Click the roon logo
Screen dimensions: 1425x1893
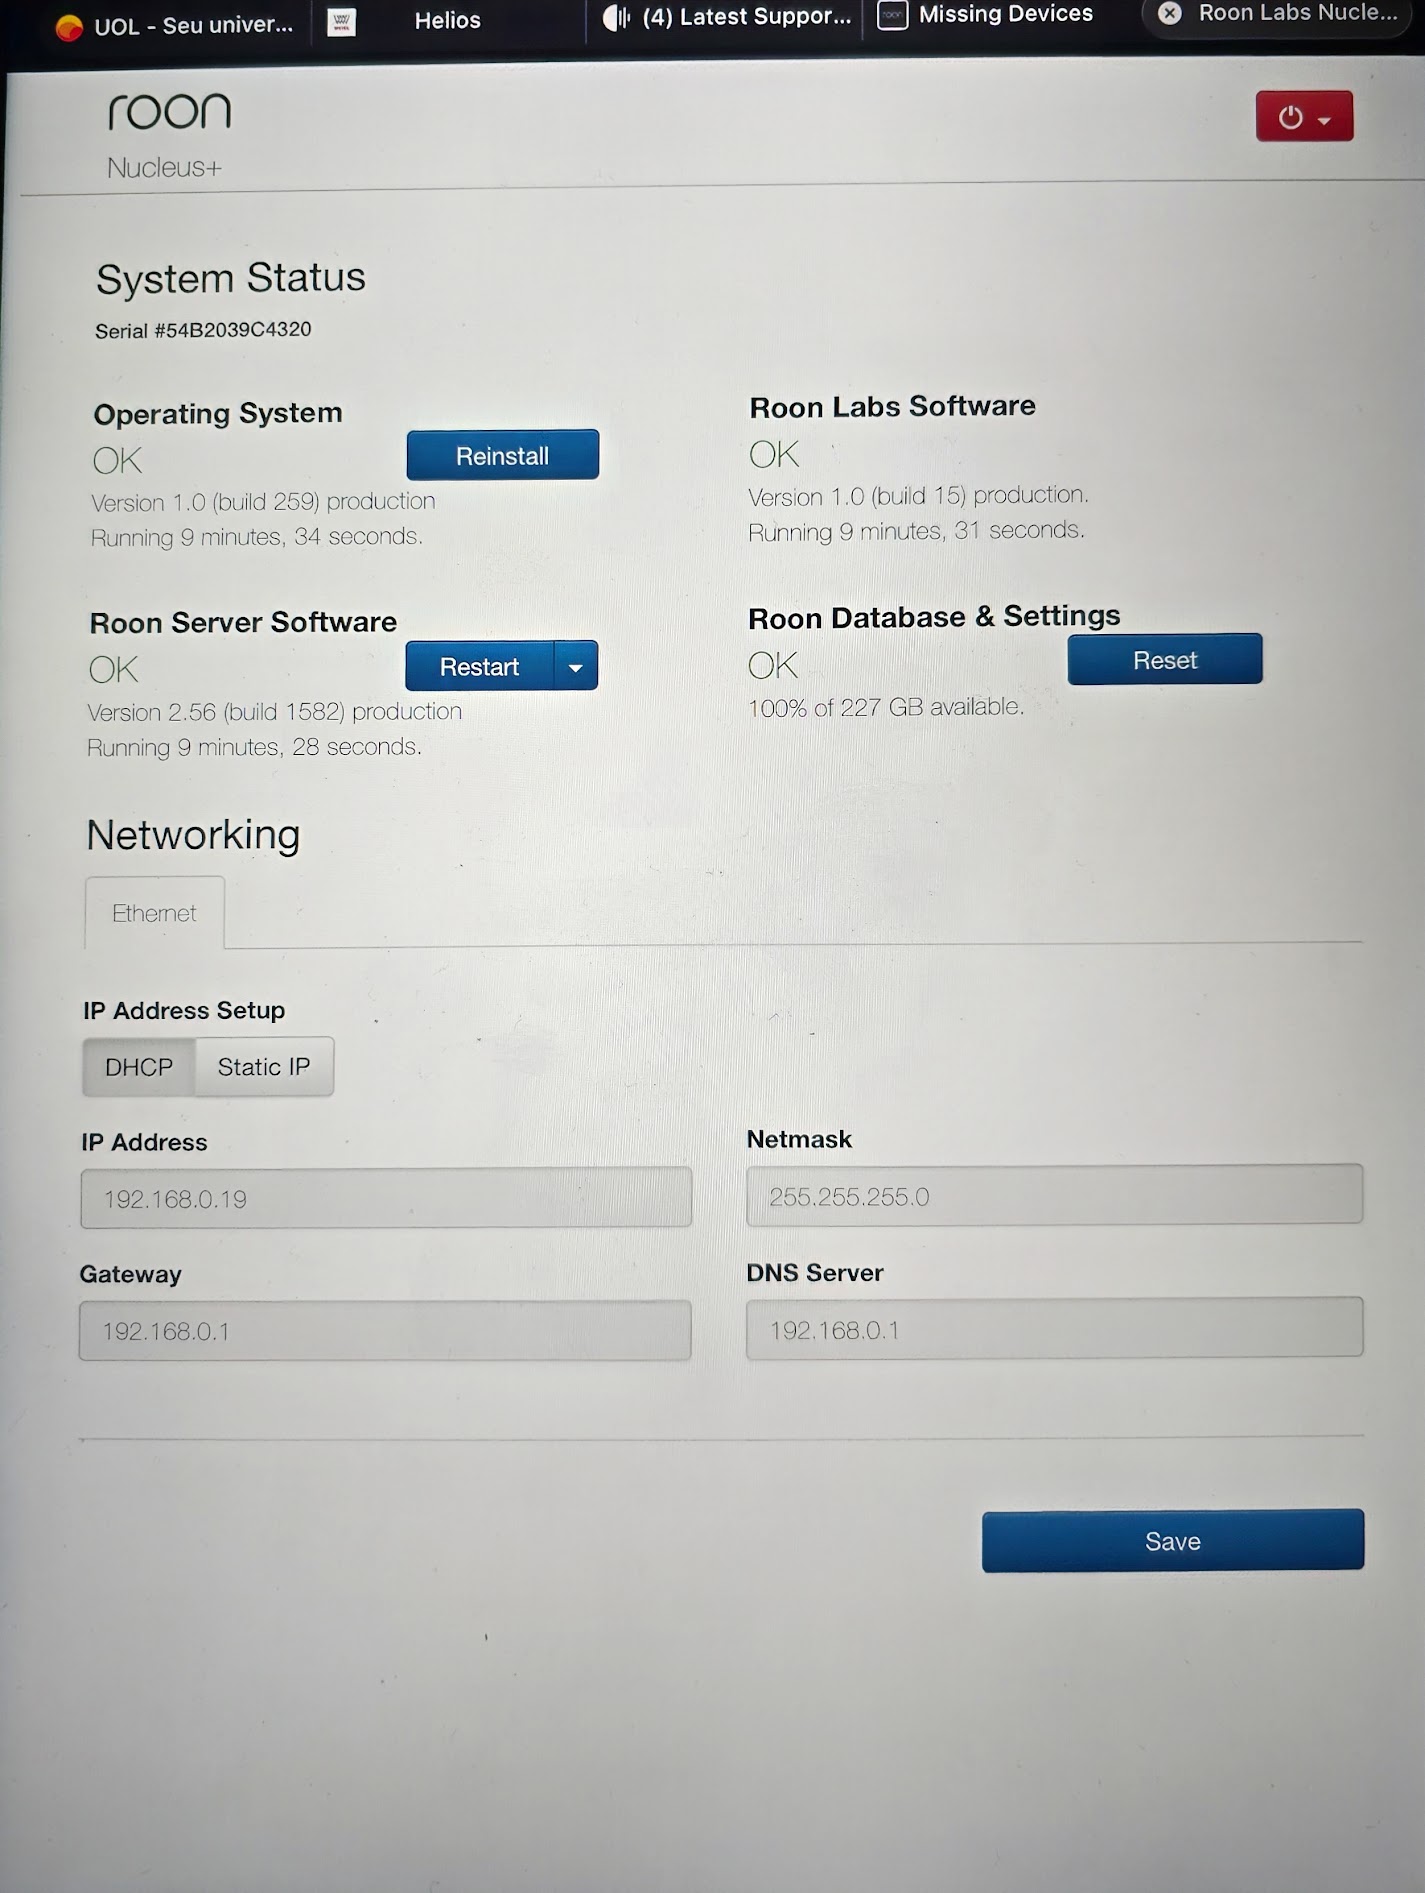169,111
